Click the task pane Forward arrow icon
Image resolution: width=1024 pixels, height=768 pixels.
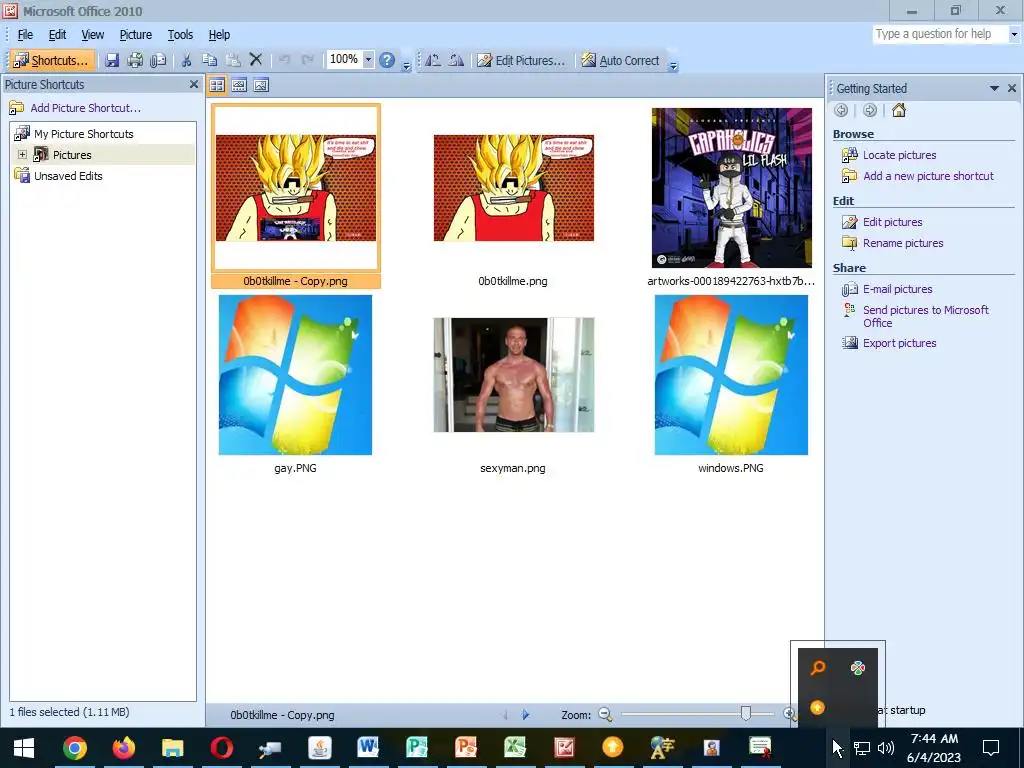870,110
